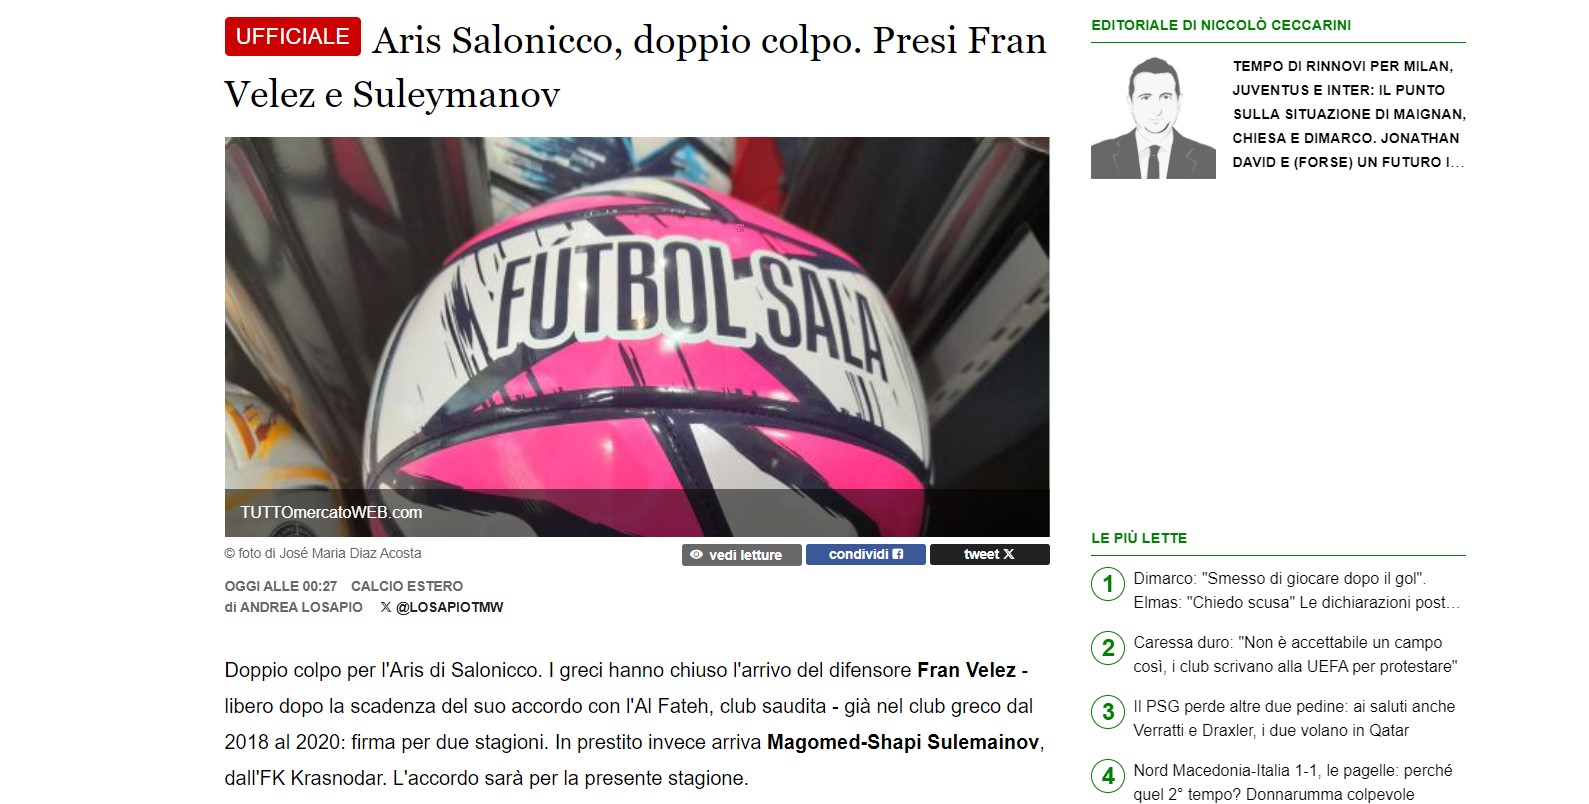Viewport: 1589px width, 804px height.
Task: Open the Niccolò Ceccarini portrait thumbnail
Action: pyautogui.click(x=1153, y=118)
